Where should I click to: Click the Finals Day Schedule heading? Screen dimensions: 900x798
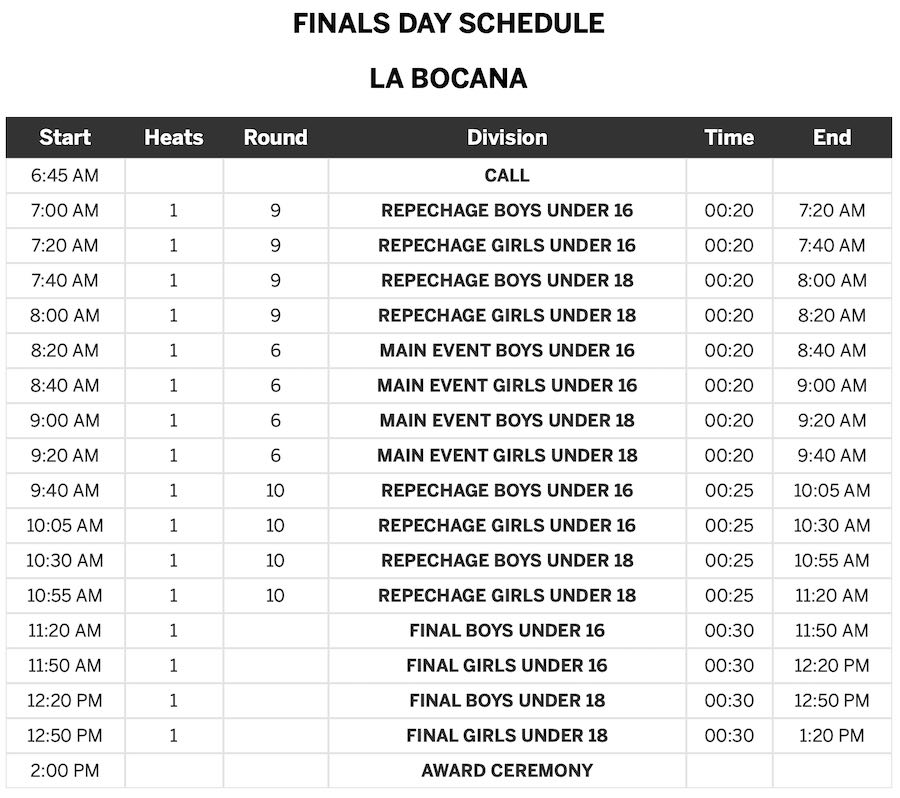click(x=449, y=24)
